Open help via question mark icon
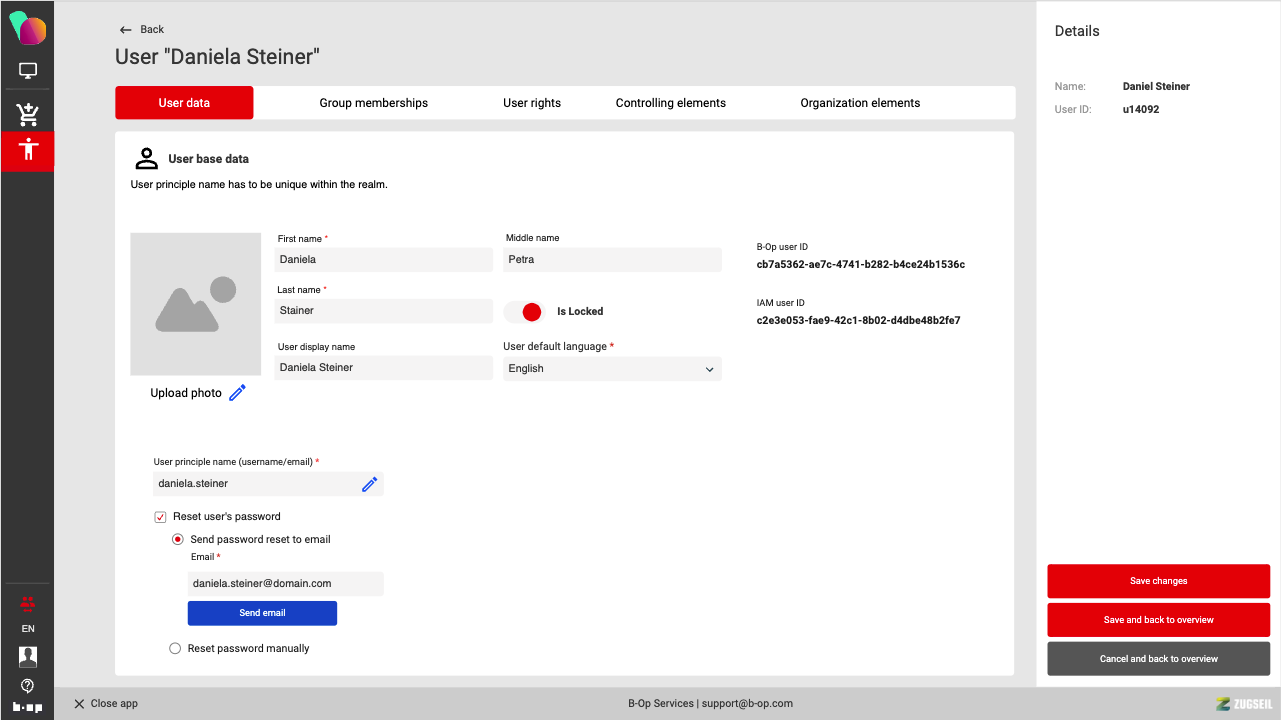This screenshot has height=720, width=1281. click(28, 685)
